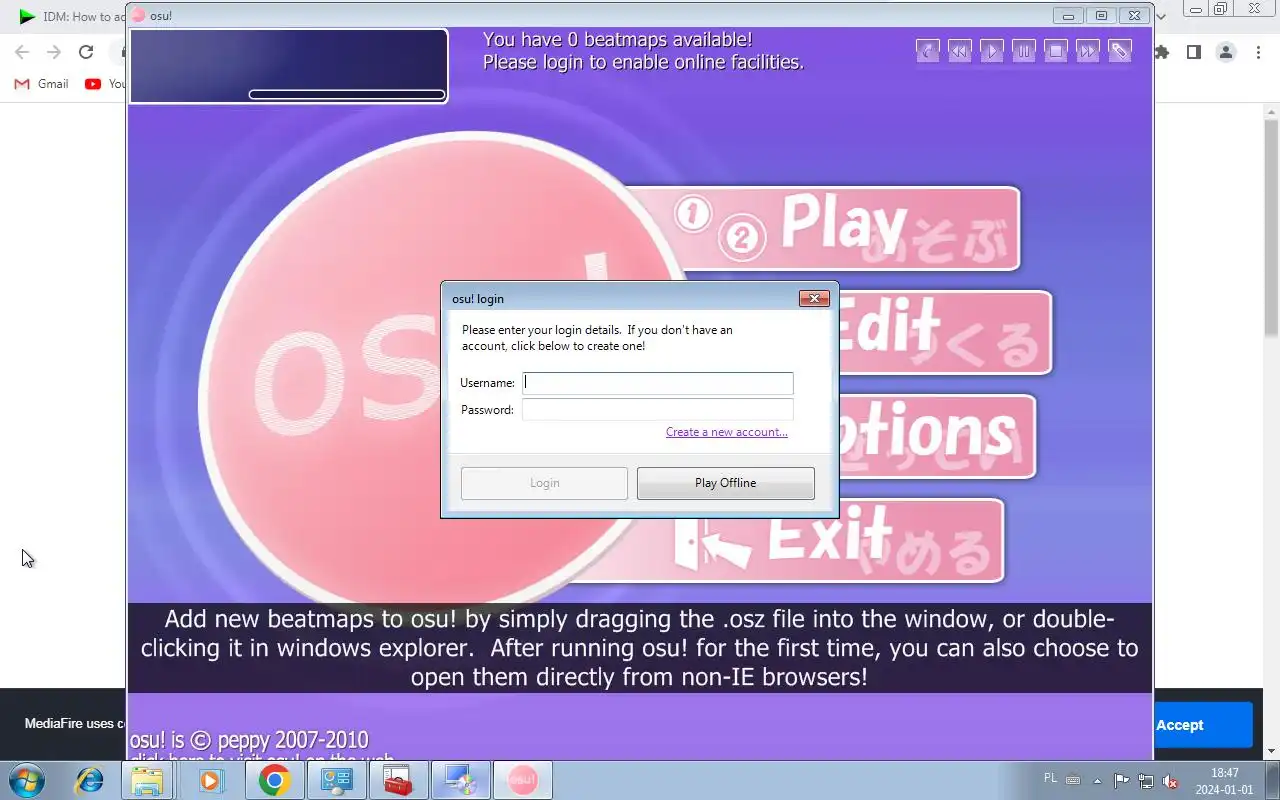Open the network tray icon
This screenshot has height=800, width=1280.
point(1146,781)
